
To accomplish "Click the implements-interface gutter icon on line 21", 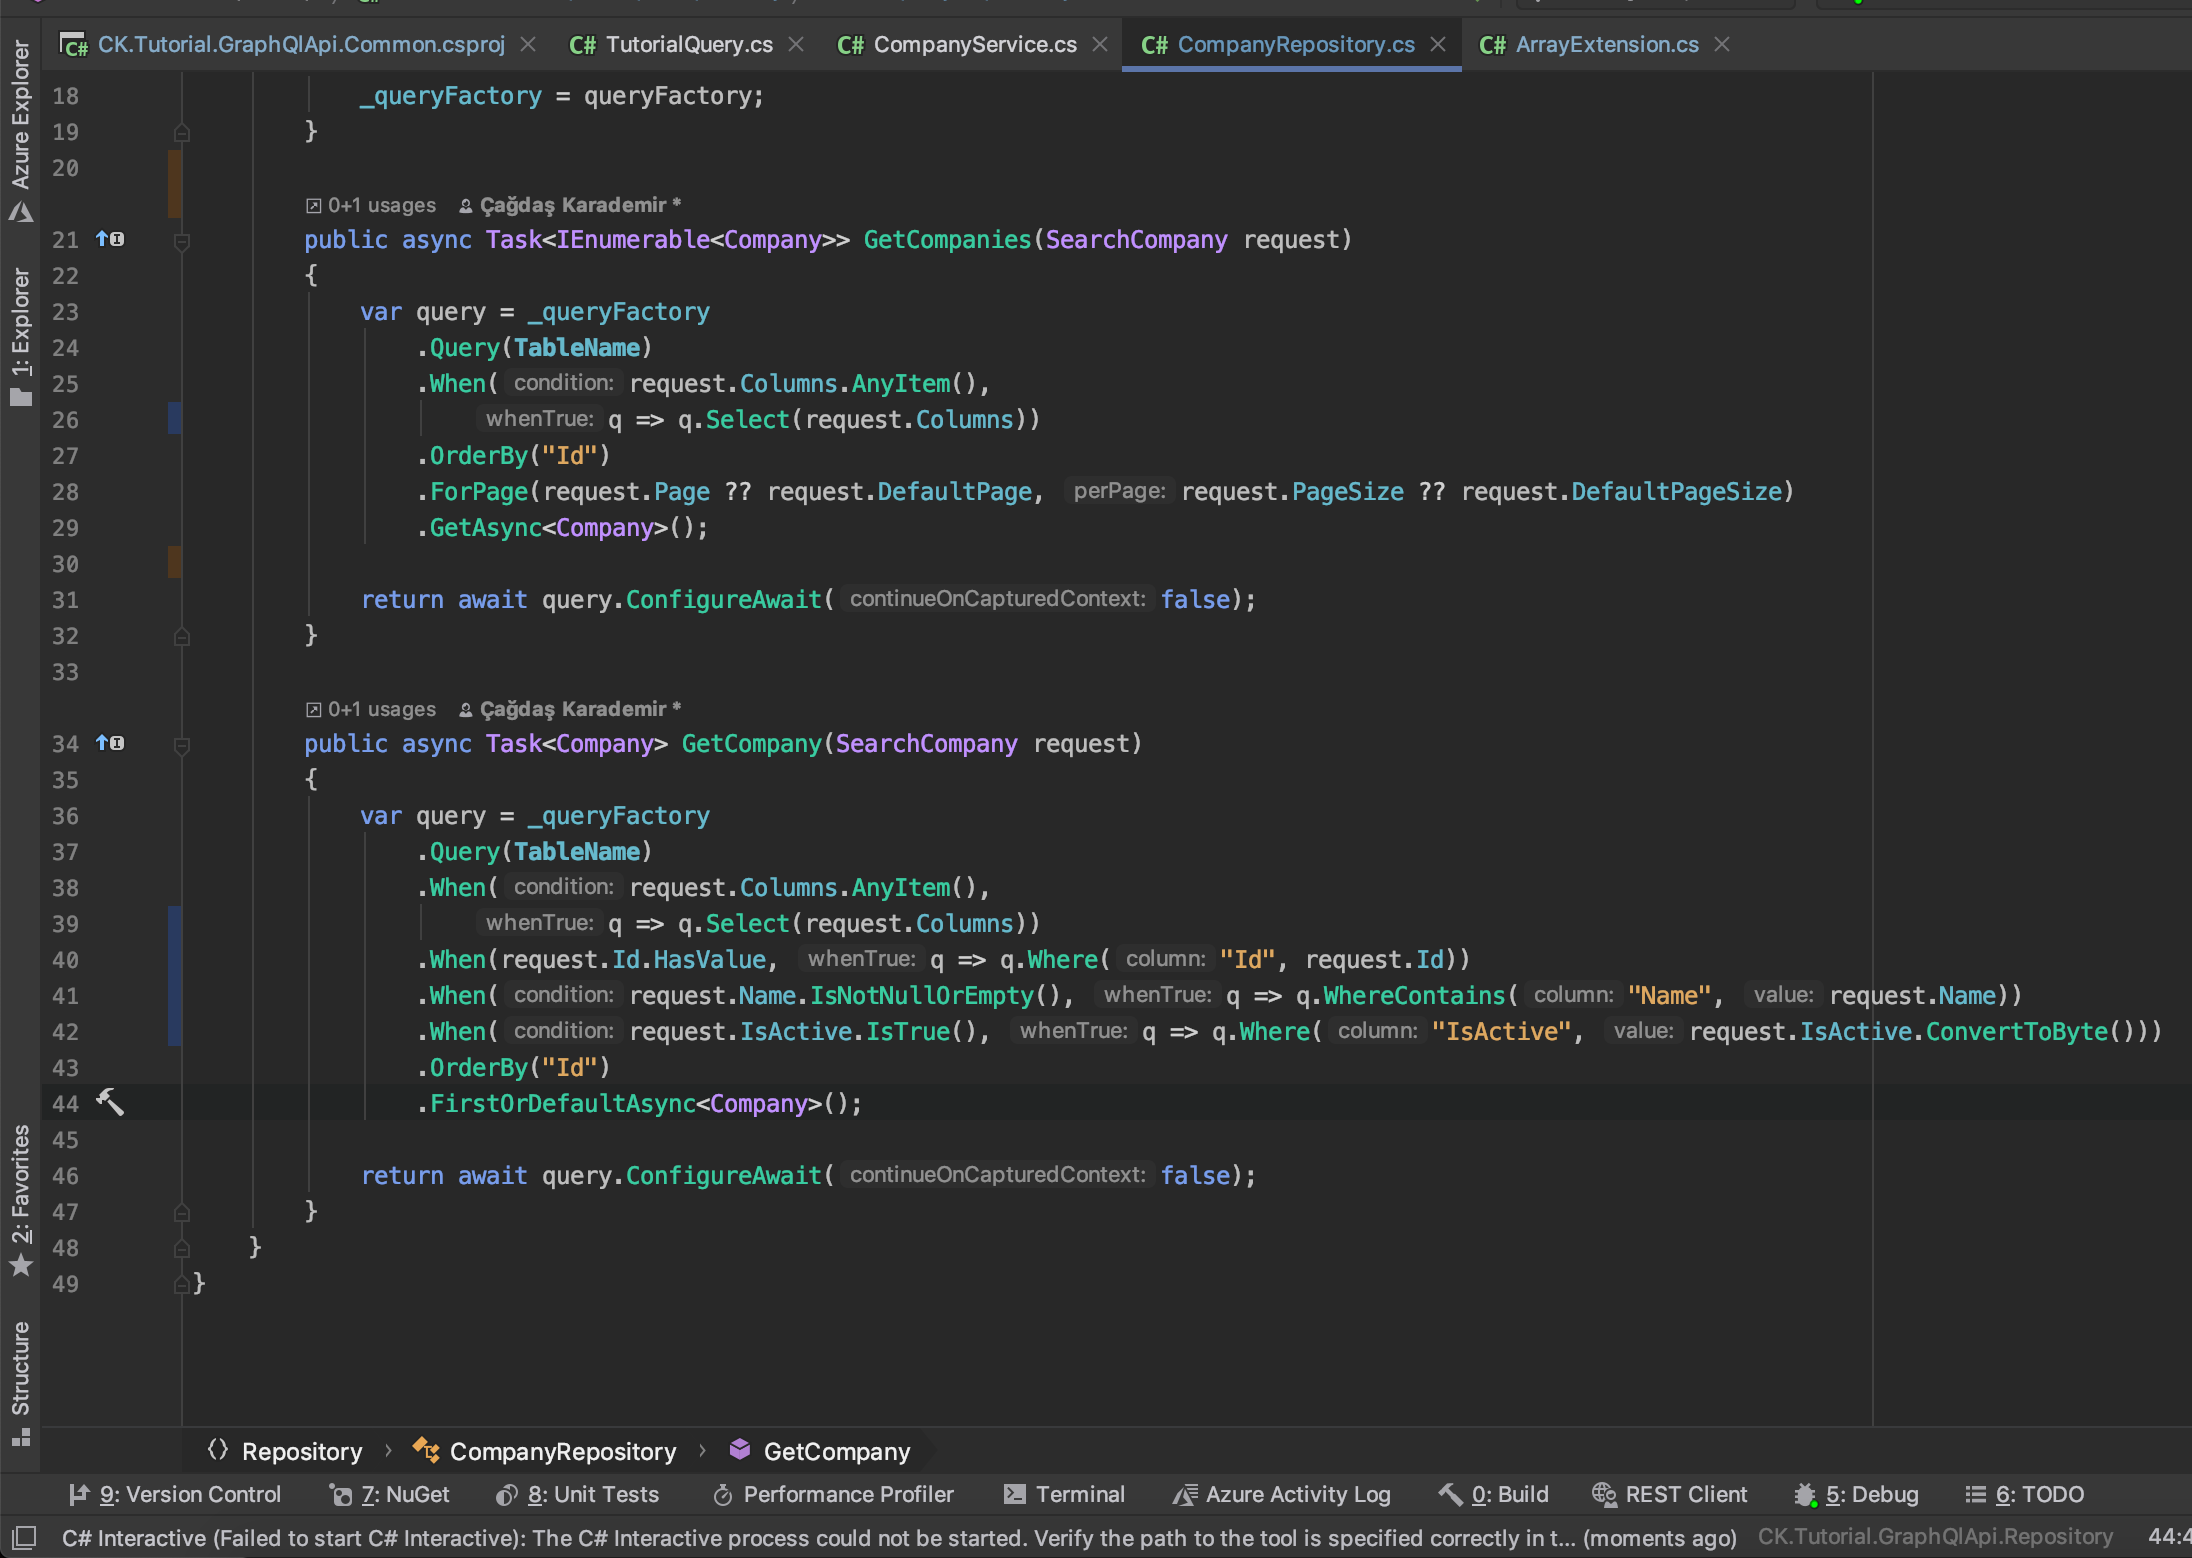I will point(110,239).
